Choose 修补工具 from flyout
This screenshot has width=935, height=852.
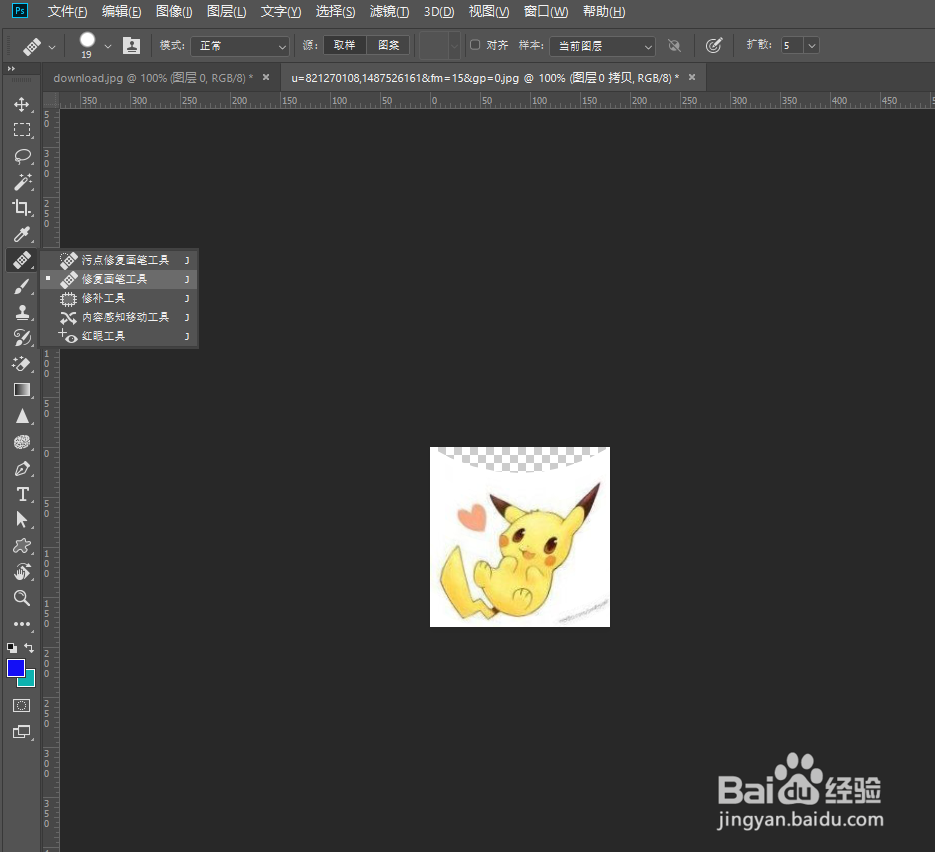click(119, 298)
